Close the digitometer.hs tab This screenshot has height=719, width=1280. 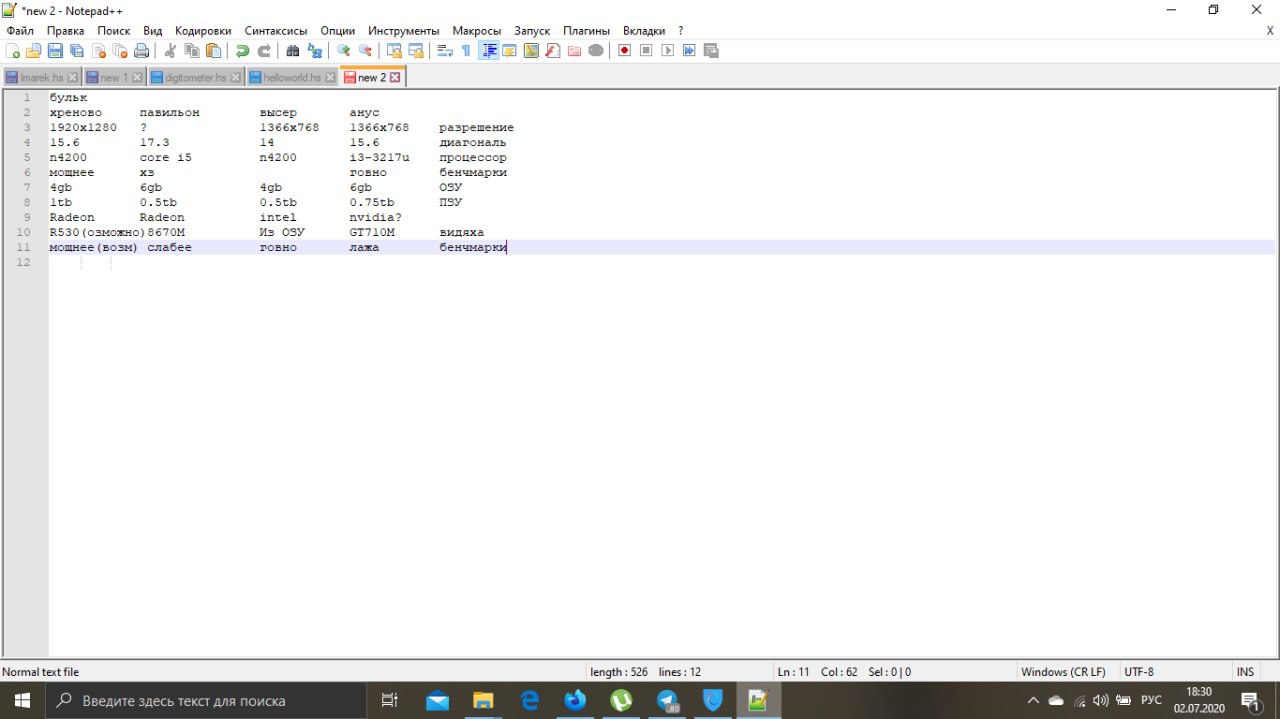tap(236, 77)
